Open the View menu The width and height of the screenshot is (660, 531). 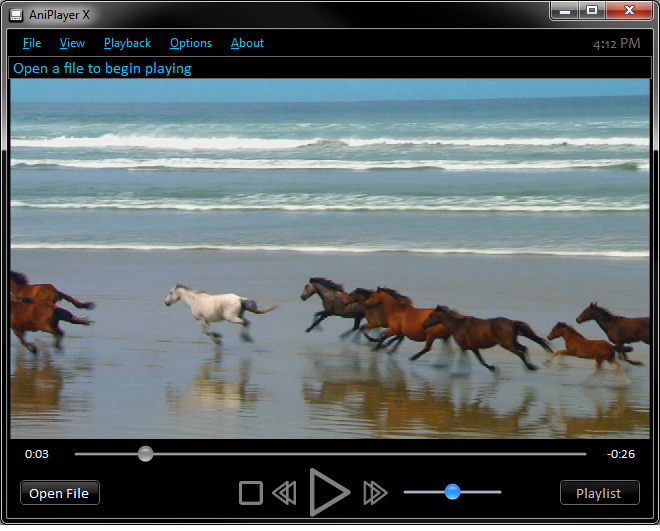click(x=72, y=43)
